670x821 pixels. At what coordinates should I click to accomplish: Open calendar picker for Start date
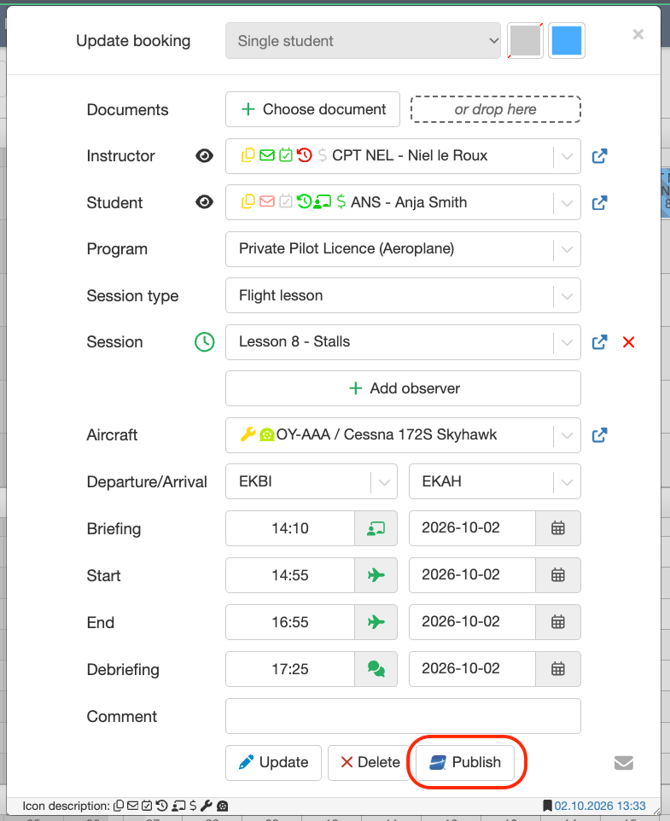(x=558, y=575)
